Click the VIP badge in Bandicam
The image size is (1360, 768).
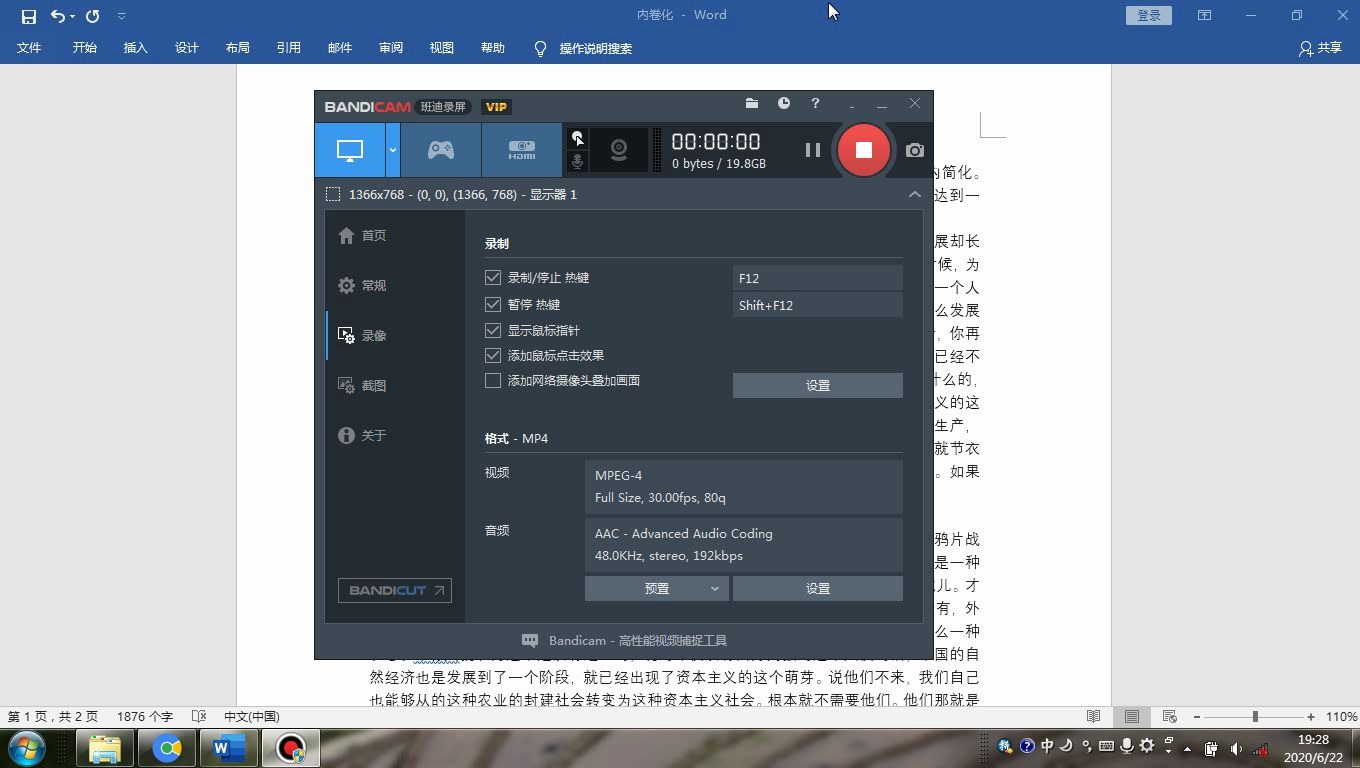(x=496, y=107)
